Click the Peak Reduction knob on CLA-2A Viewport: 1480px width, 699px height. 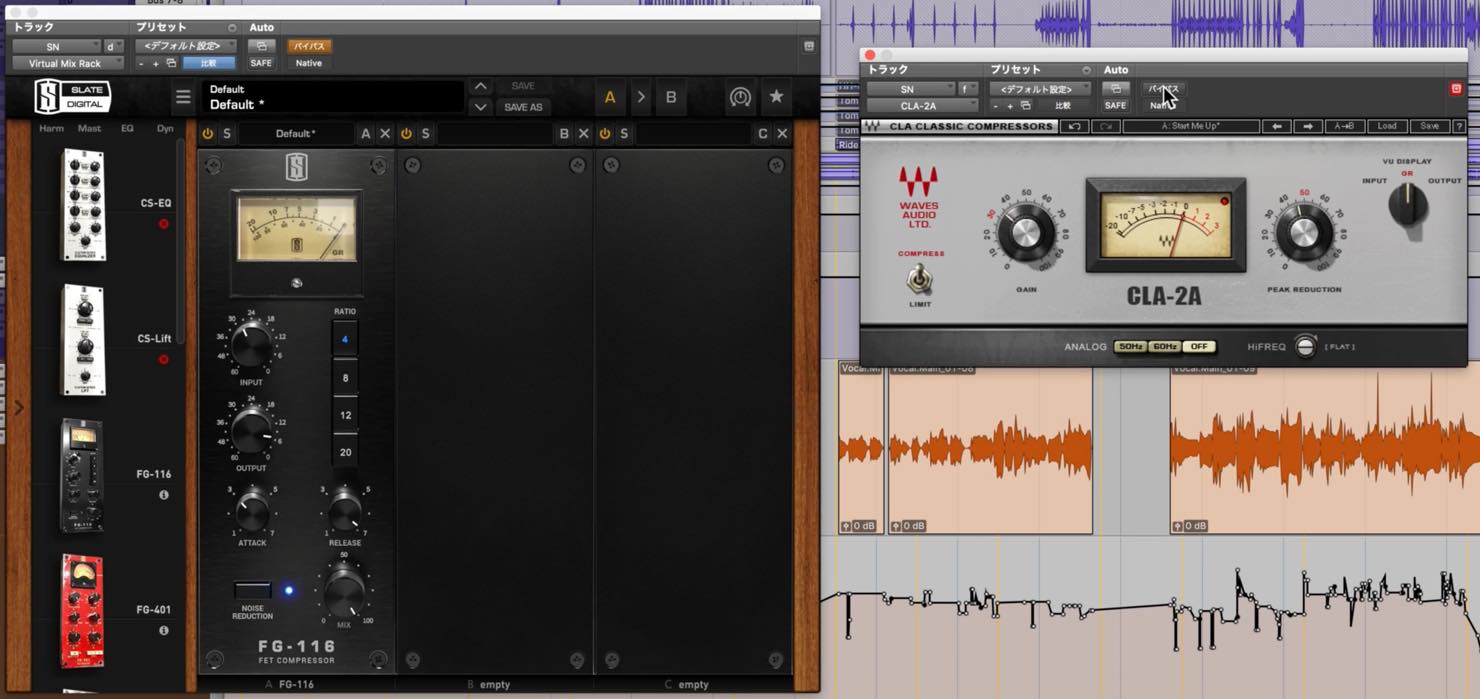coord(1303,232)
